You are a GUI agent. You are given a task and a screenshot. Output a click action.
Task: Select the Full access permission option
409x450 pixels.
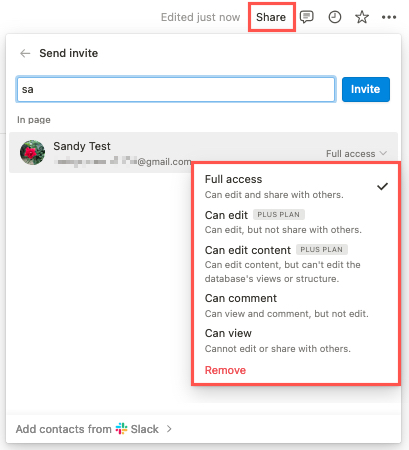[x=295, y=186]
